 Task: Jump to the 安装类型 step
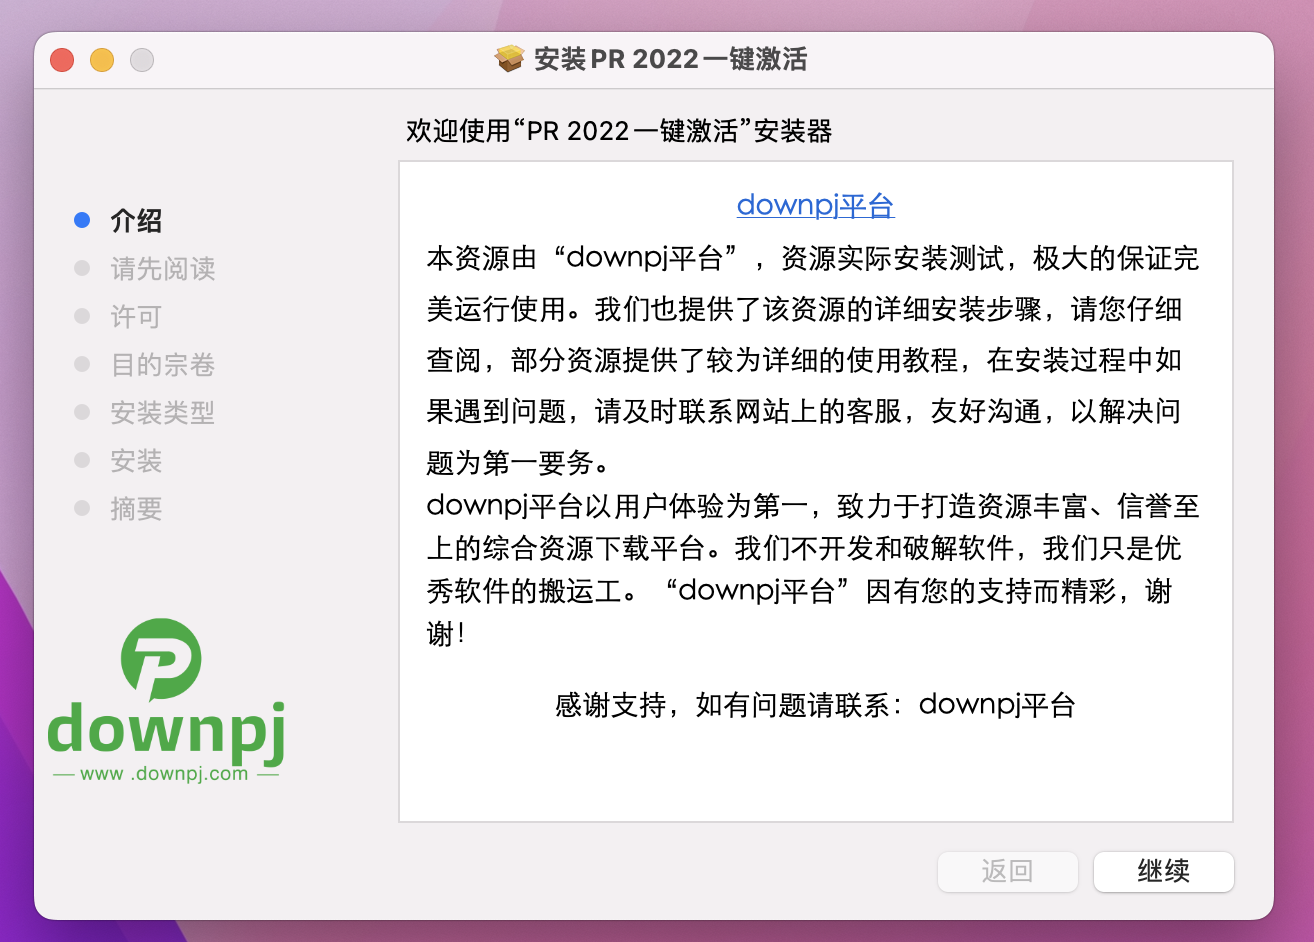162,413
